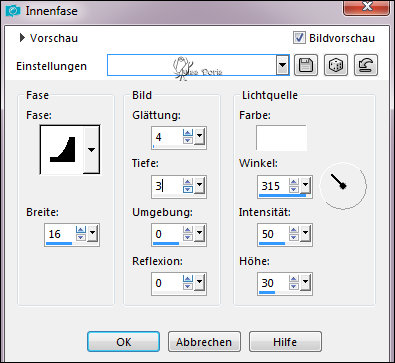Open the Breite slider dropdown arrow
395x363 pixels.
click(92, 232)
